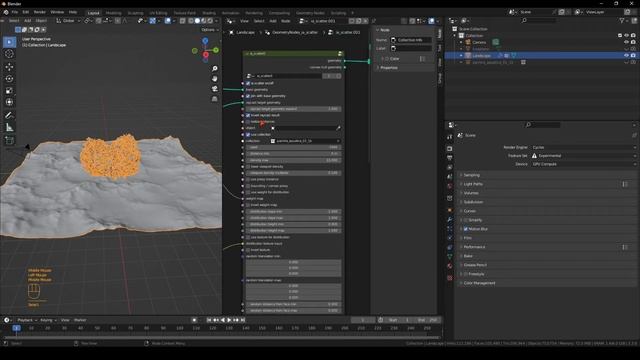Screen dimensions: 640x360
Task: Click the density max value slider
Action: [293, 160]
